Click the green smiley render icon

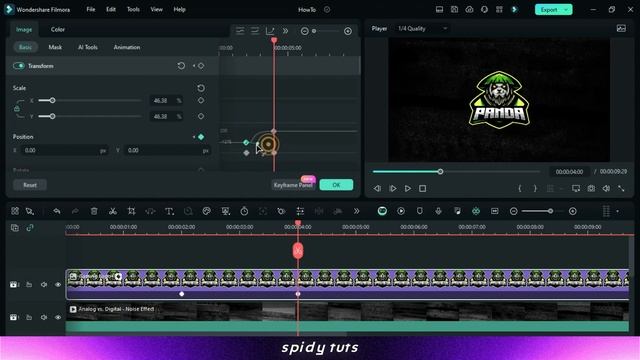[382, 211]
